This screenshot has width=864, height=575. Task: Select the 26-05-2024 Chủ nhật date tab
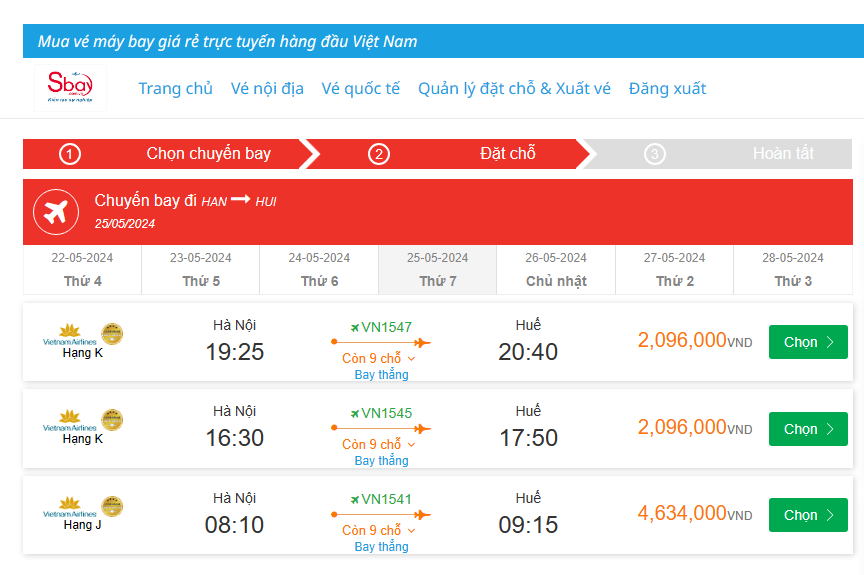click(x=556, y=269)
